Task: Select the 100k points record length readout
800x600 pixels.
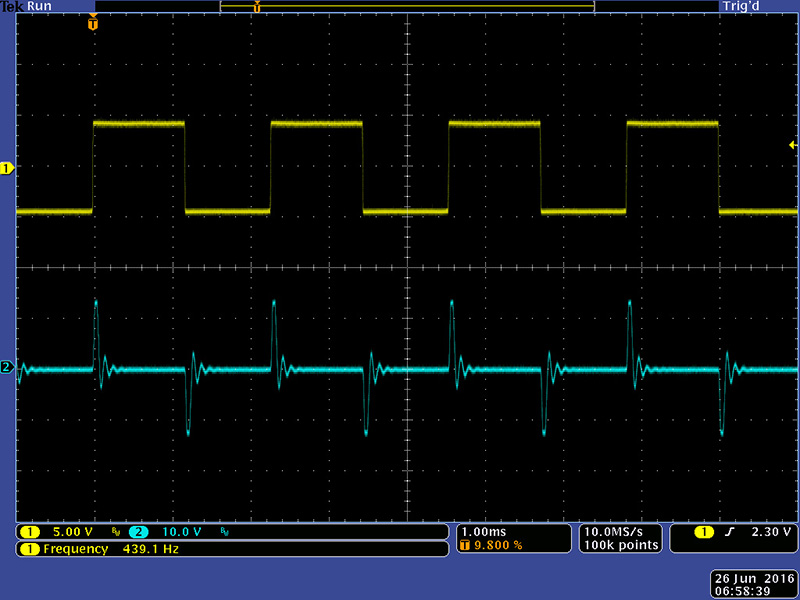Action: (x=620, y=545)
